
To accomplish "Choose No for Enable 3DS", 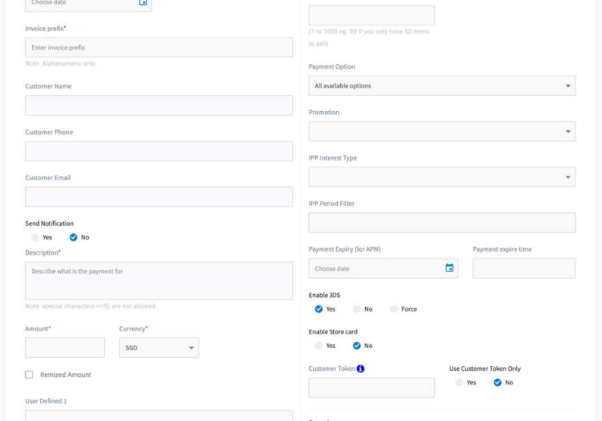I will click(357, 309).
